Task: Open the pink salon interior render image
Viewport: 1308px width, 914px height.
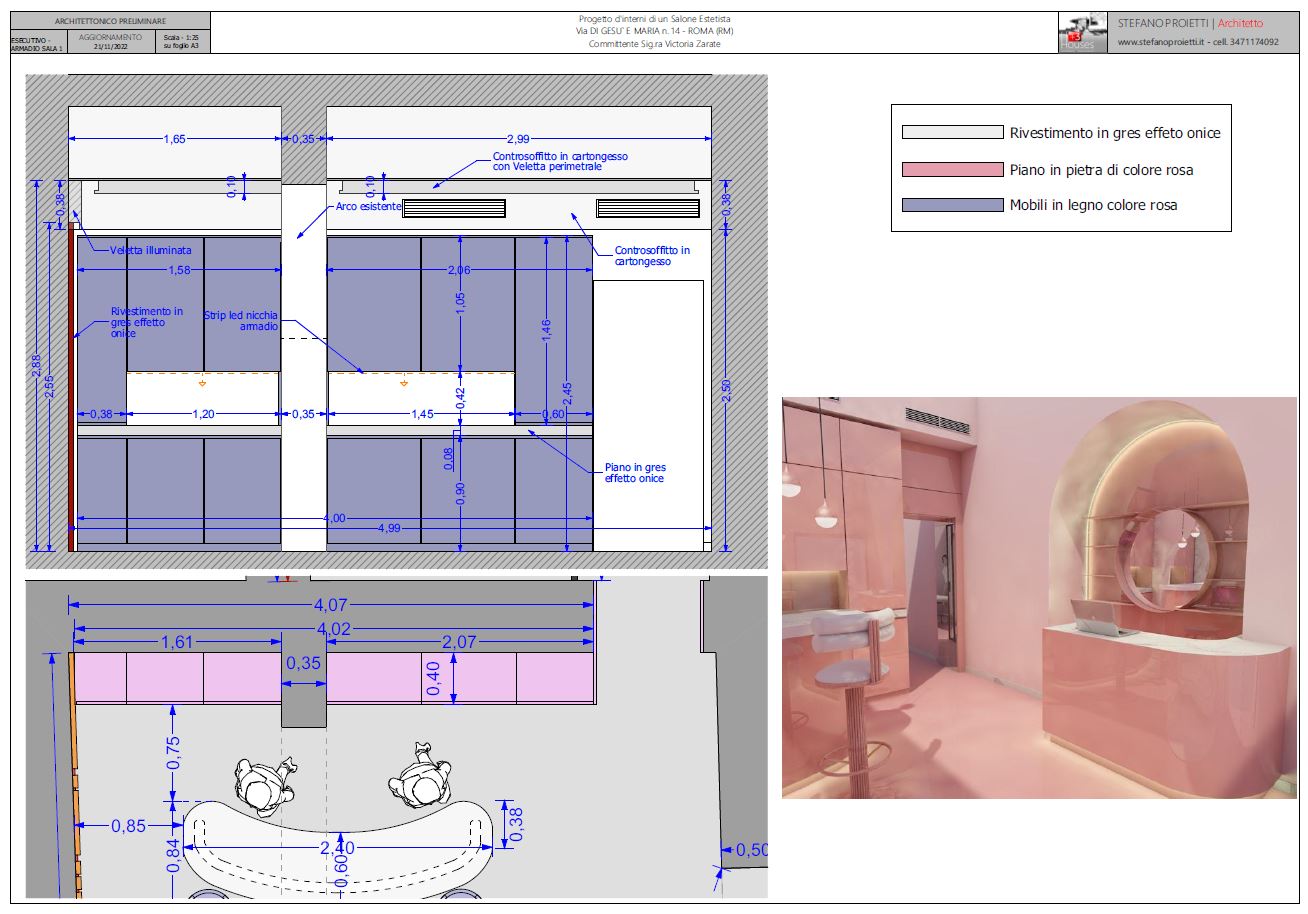Action: tap(1039, 597)
